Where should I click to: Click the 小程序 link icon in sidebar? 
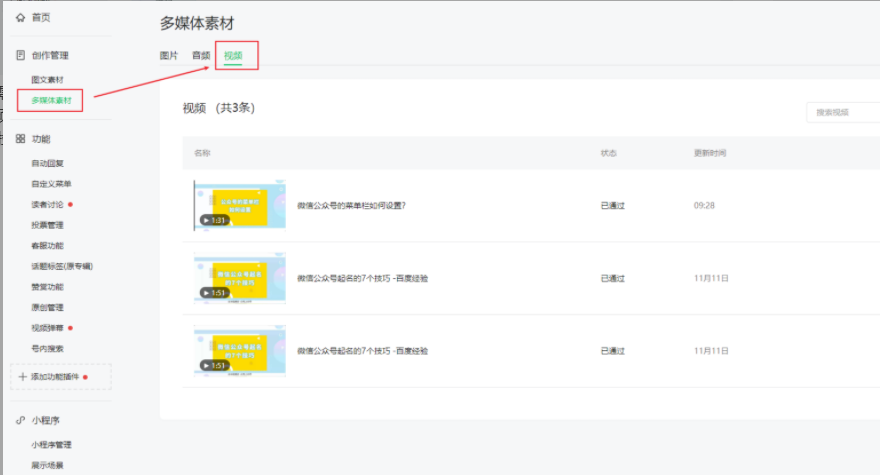click(20, 421)
